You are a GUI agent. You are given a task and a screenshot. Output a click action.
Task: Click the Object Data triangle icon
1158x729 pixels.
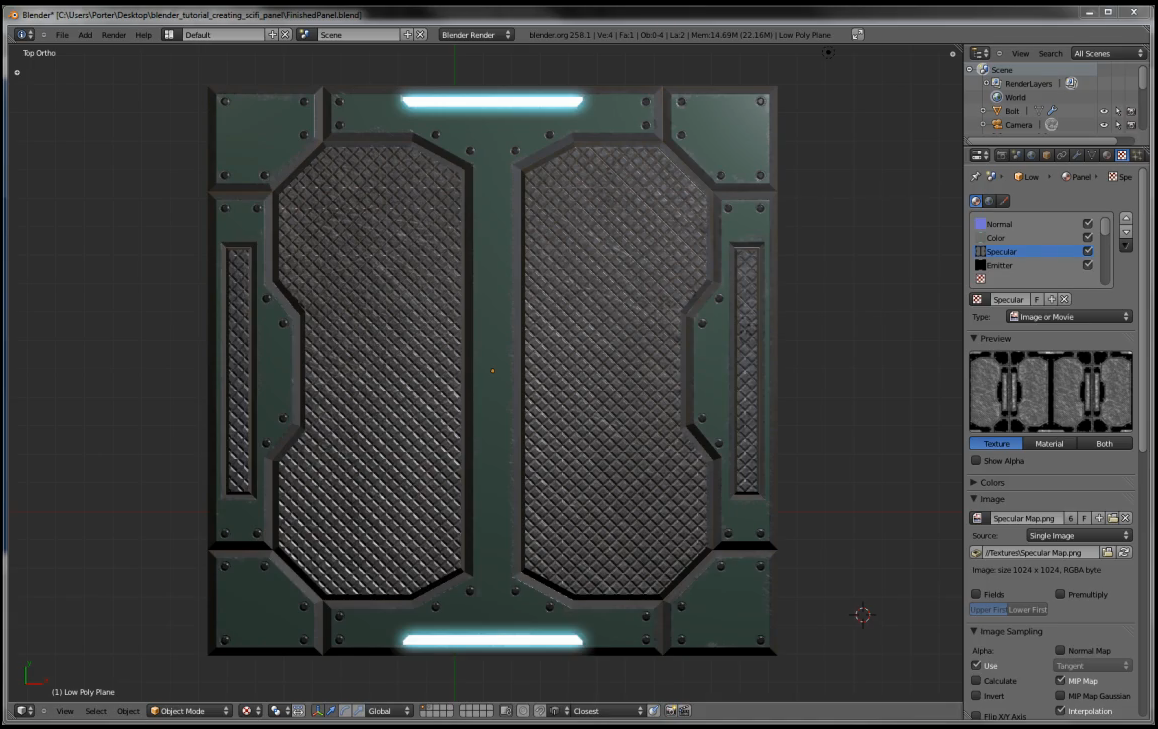(x=1092, y=155)
